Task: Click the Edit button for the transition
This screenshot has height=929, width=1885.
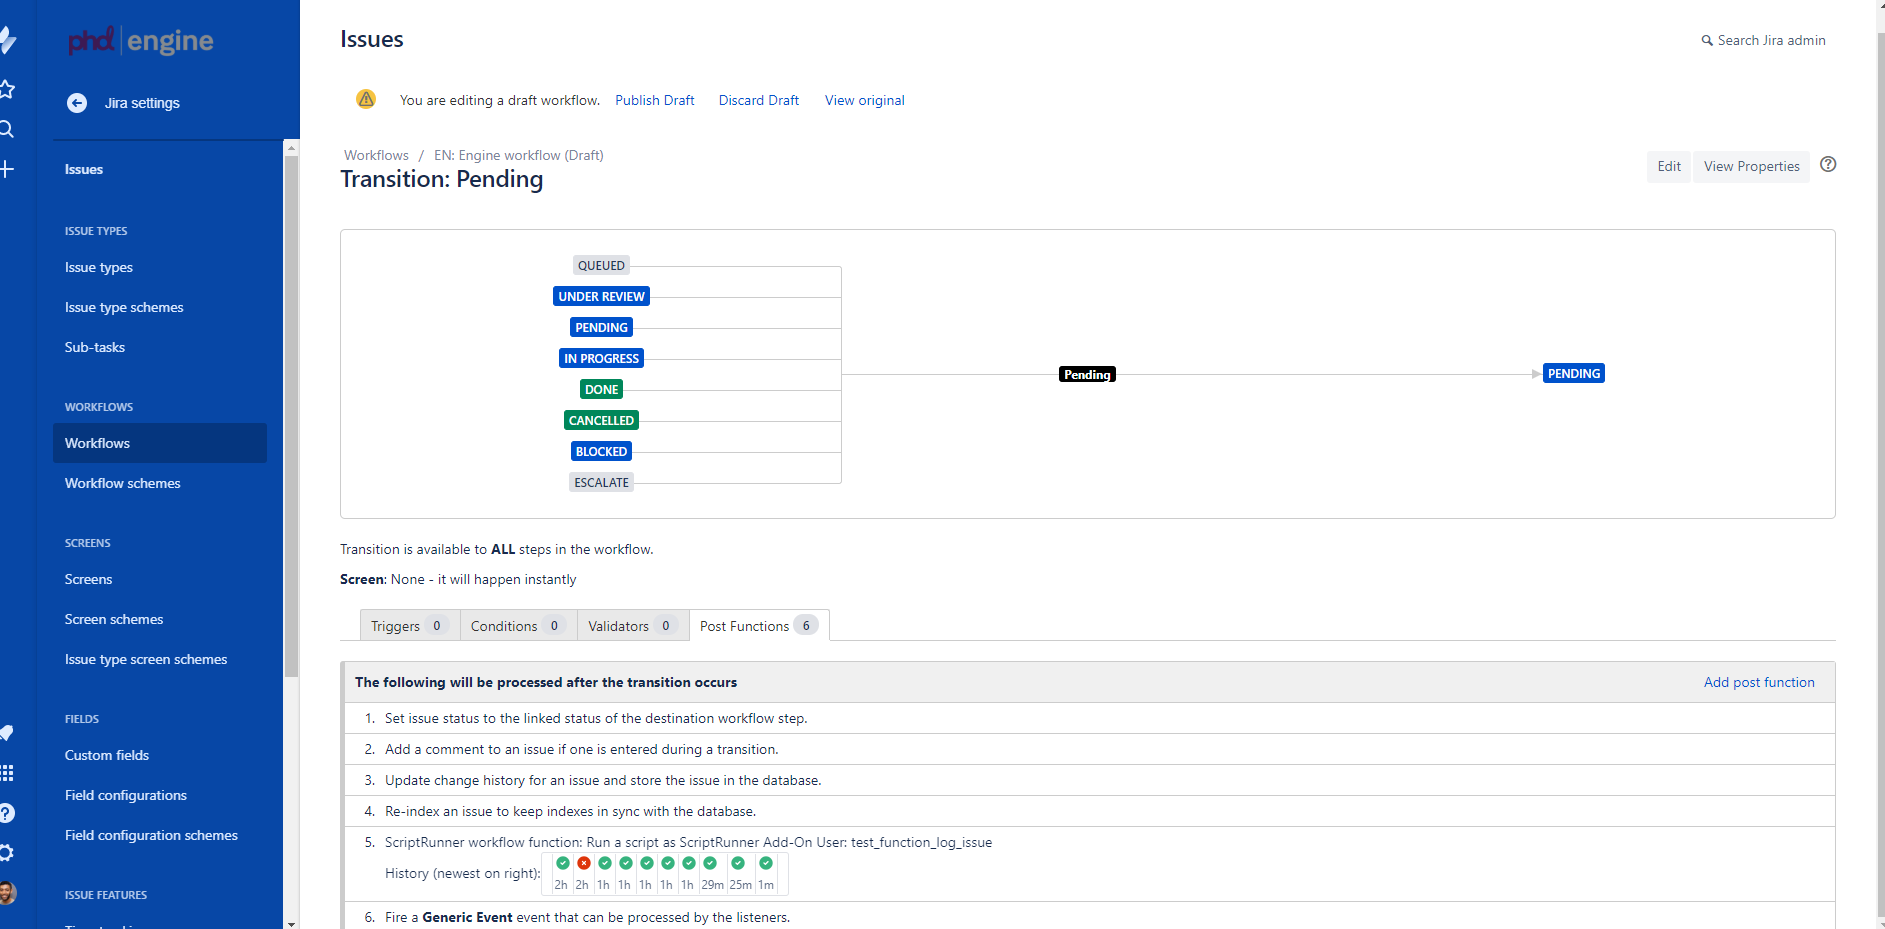Action: point(1668,166)
